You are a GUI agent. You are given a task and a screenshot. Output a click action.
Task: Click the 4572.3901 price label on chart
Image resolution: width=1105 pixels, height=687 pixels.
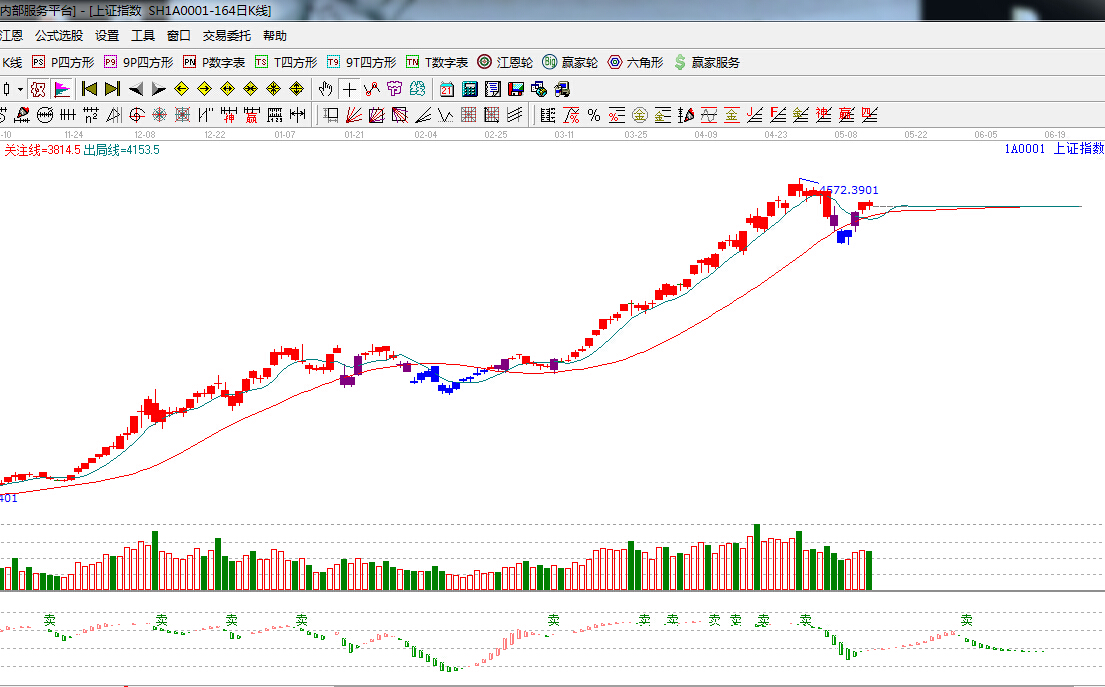[x=849, y=189]
